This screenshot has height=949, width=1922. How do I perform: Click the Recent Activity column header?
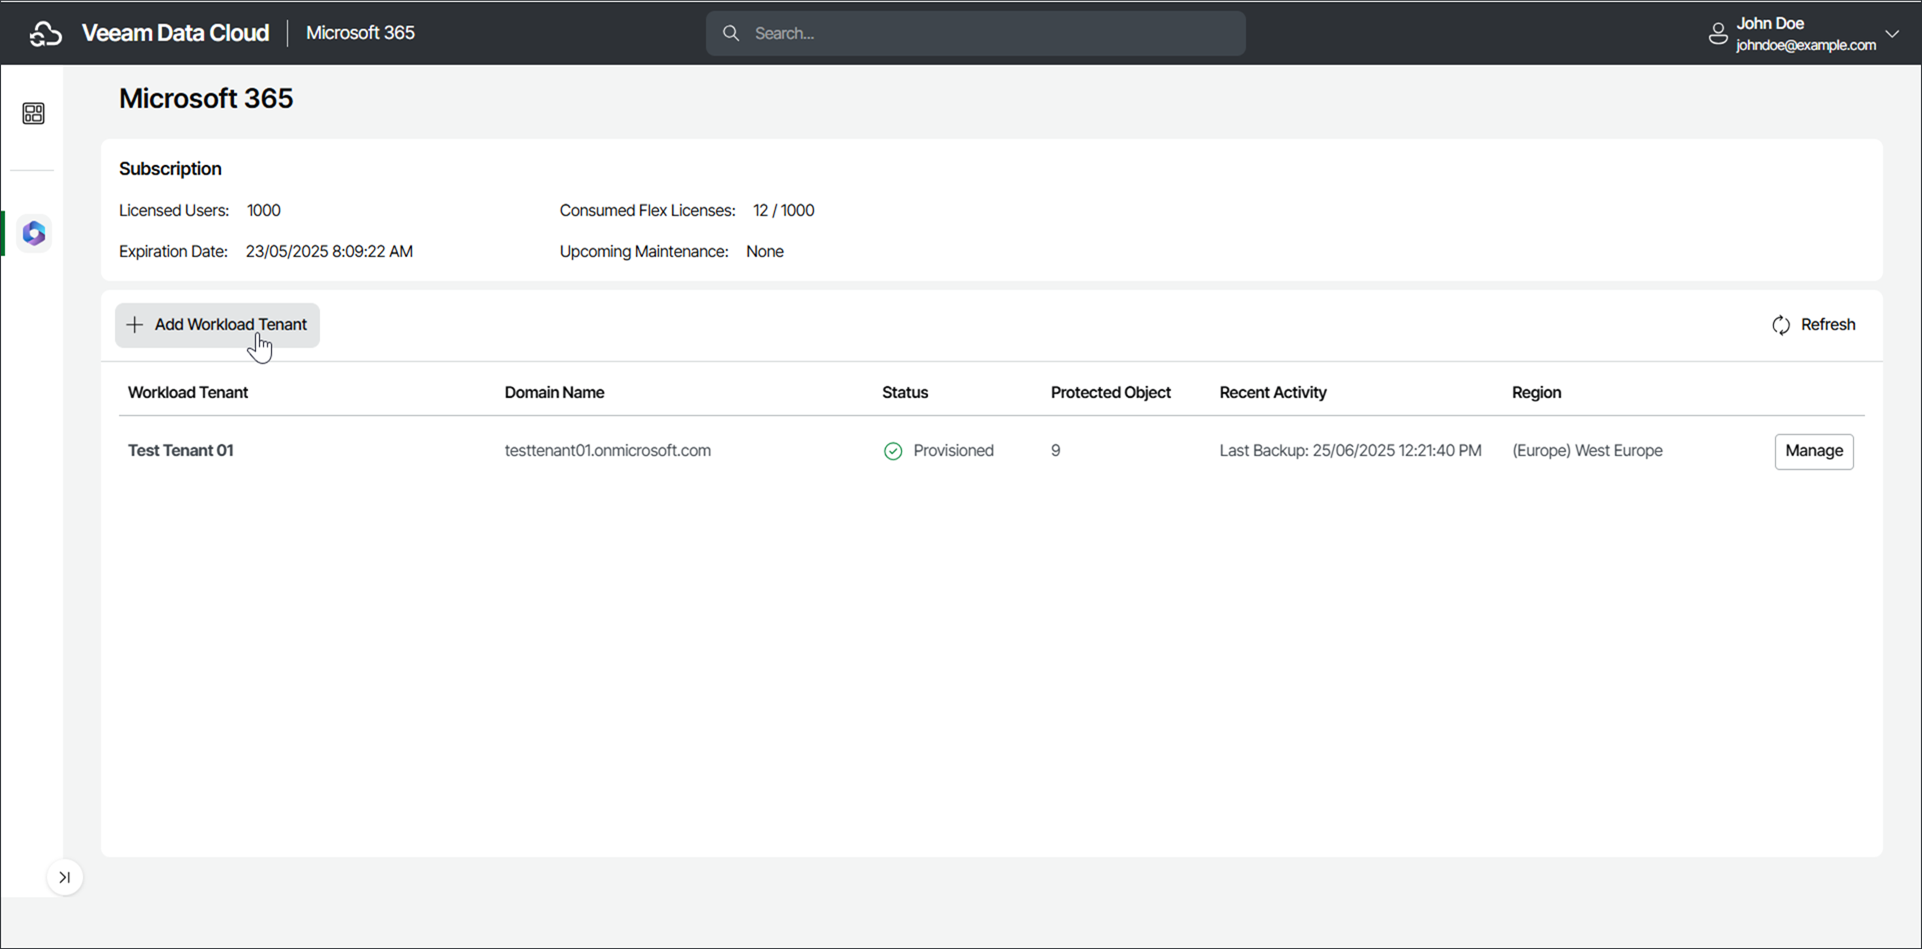pos(1273,393)
